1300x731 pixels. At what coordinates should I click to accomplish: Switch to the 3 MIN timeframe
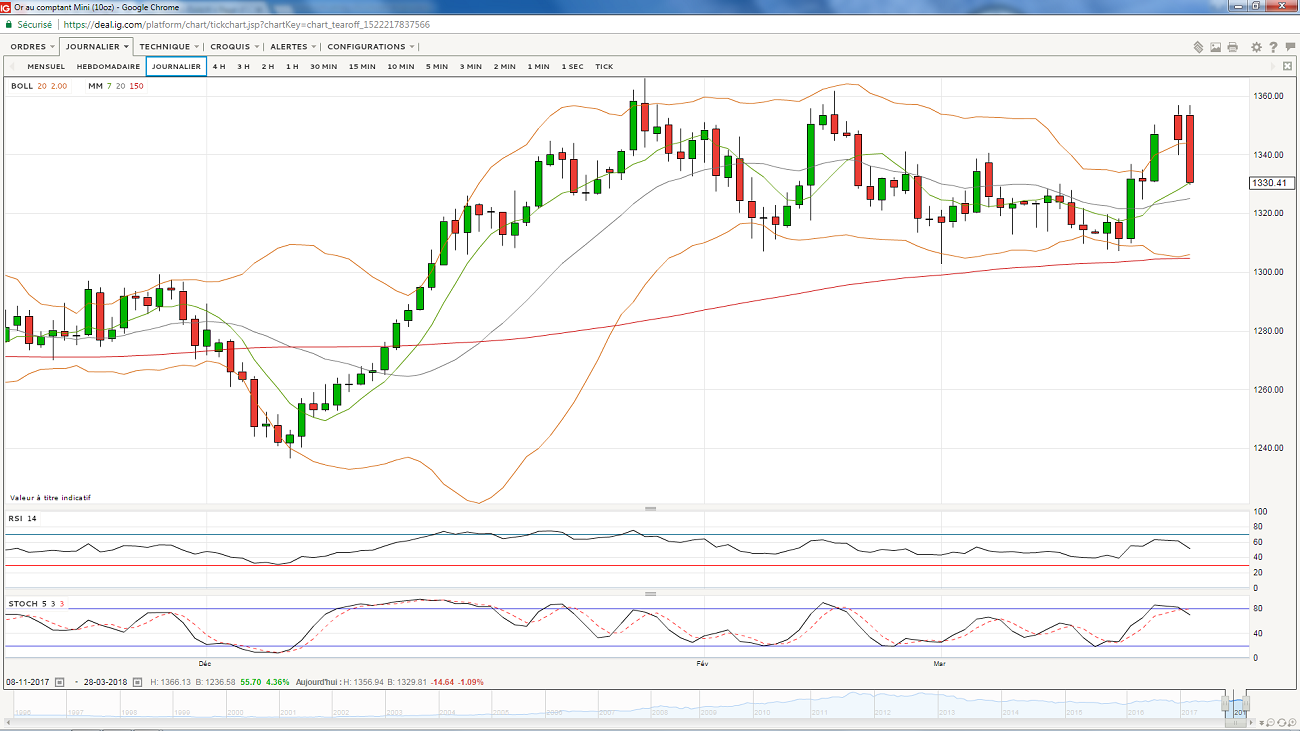tap(470, 67)
